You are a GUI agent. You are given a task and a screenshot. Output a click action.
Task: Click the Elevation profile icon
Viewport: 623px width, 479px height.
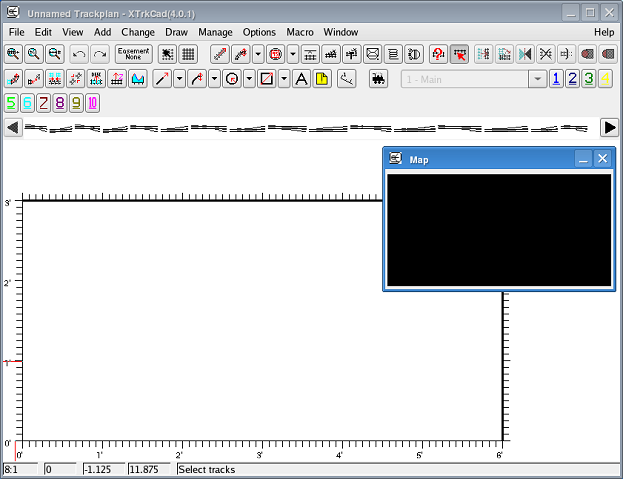pos(138,79)
